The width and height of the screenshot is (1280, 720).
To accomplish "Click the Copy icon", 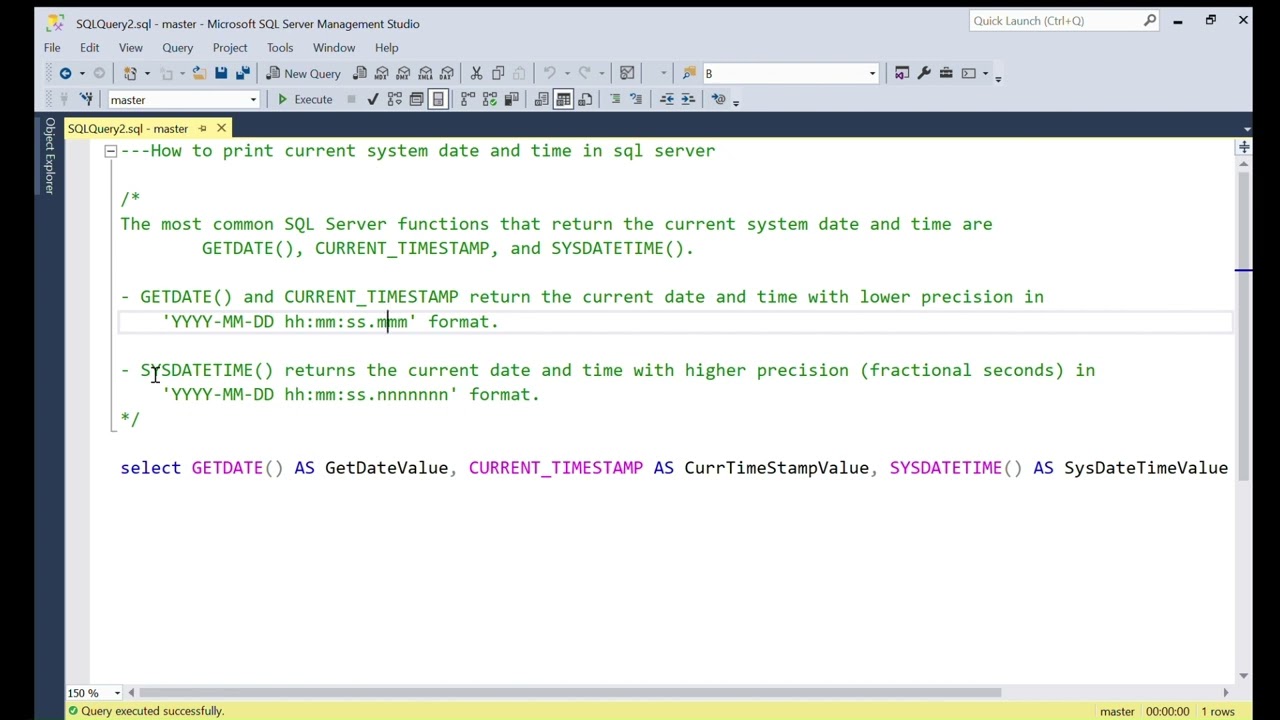I will click(x=498, y=73).
